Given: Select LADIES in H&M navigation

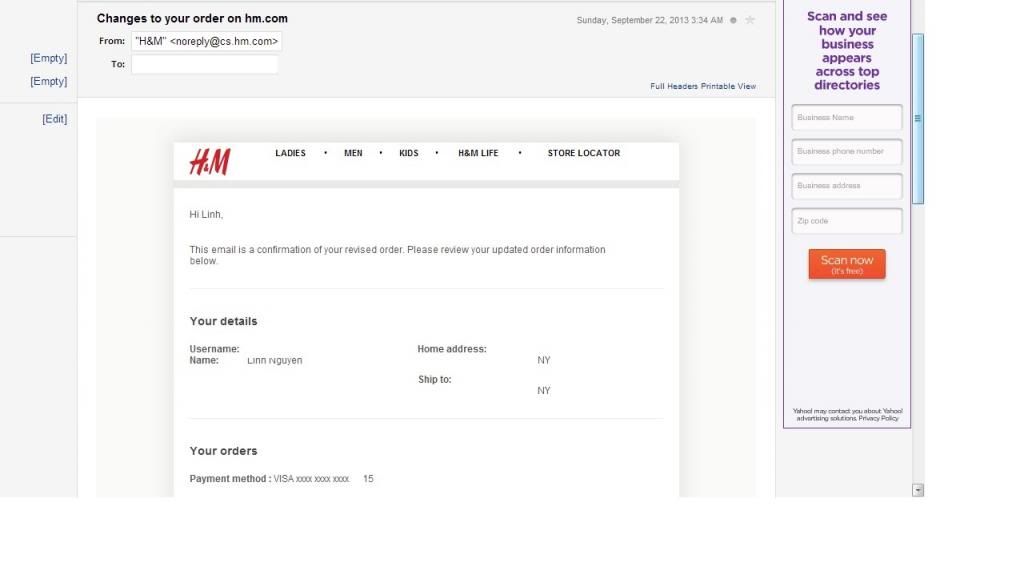Looking at the screenshot, I should tap(290, 153).
